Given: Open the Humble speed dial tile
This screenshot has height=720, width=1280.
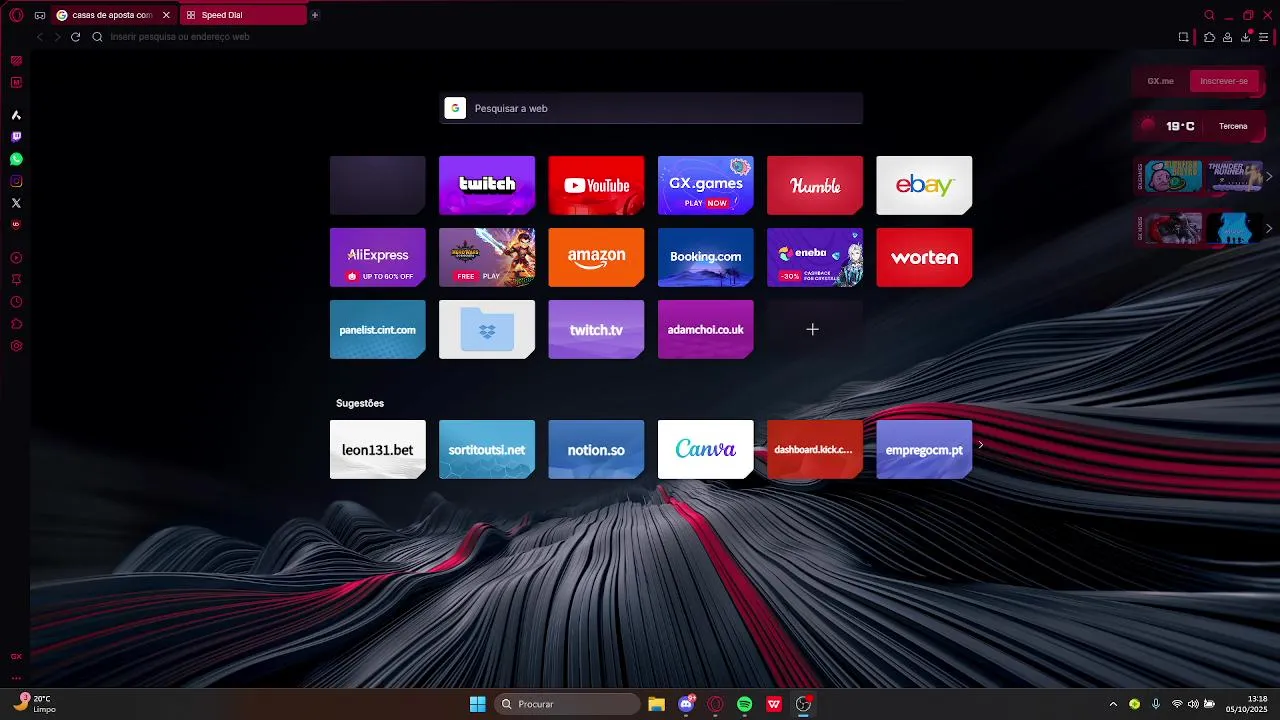Looking at the screenshot, I should click(x=815, y=185).
